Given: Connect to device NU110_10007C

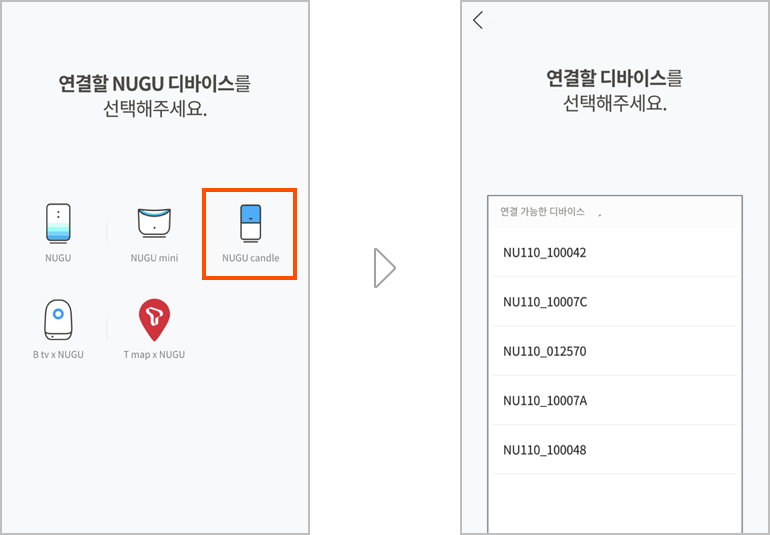Looking at the screenshot, I should pyautogui.click(x=615, y=302).
